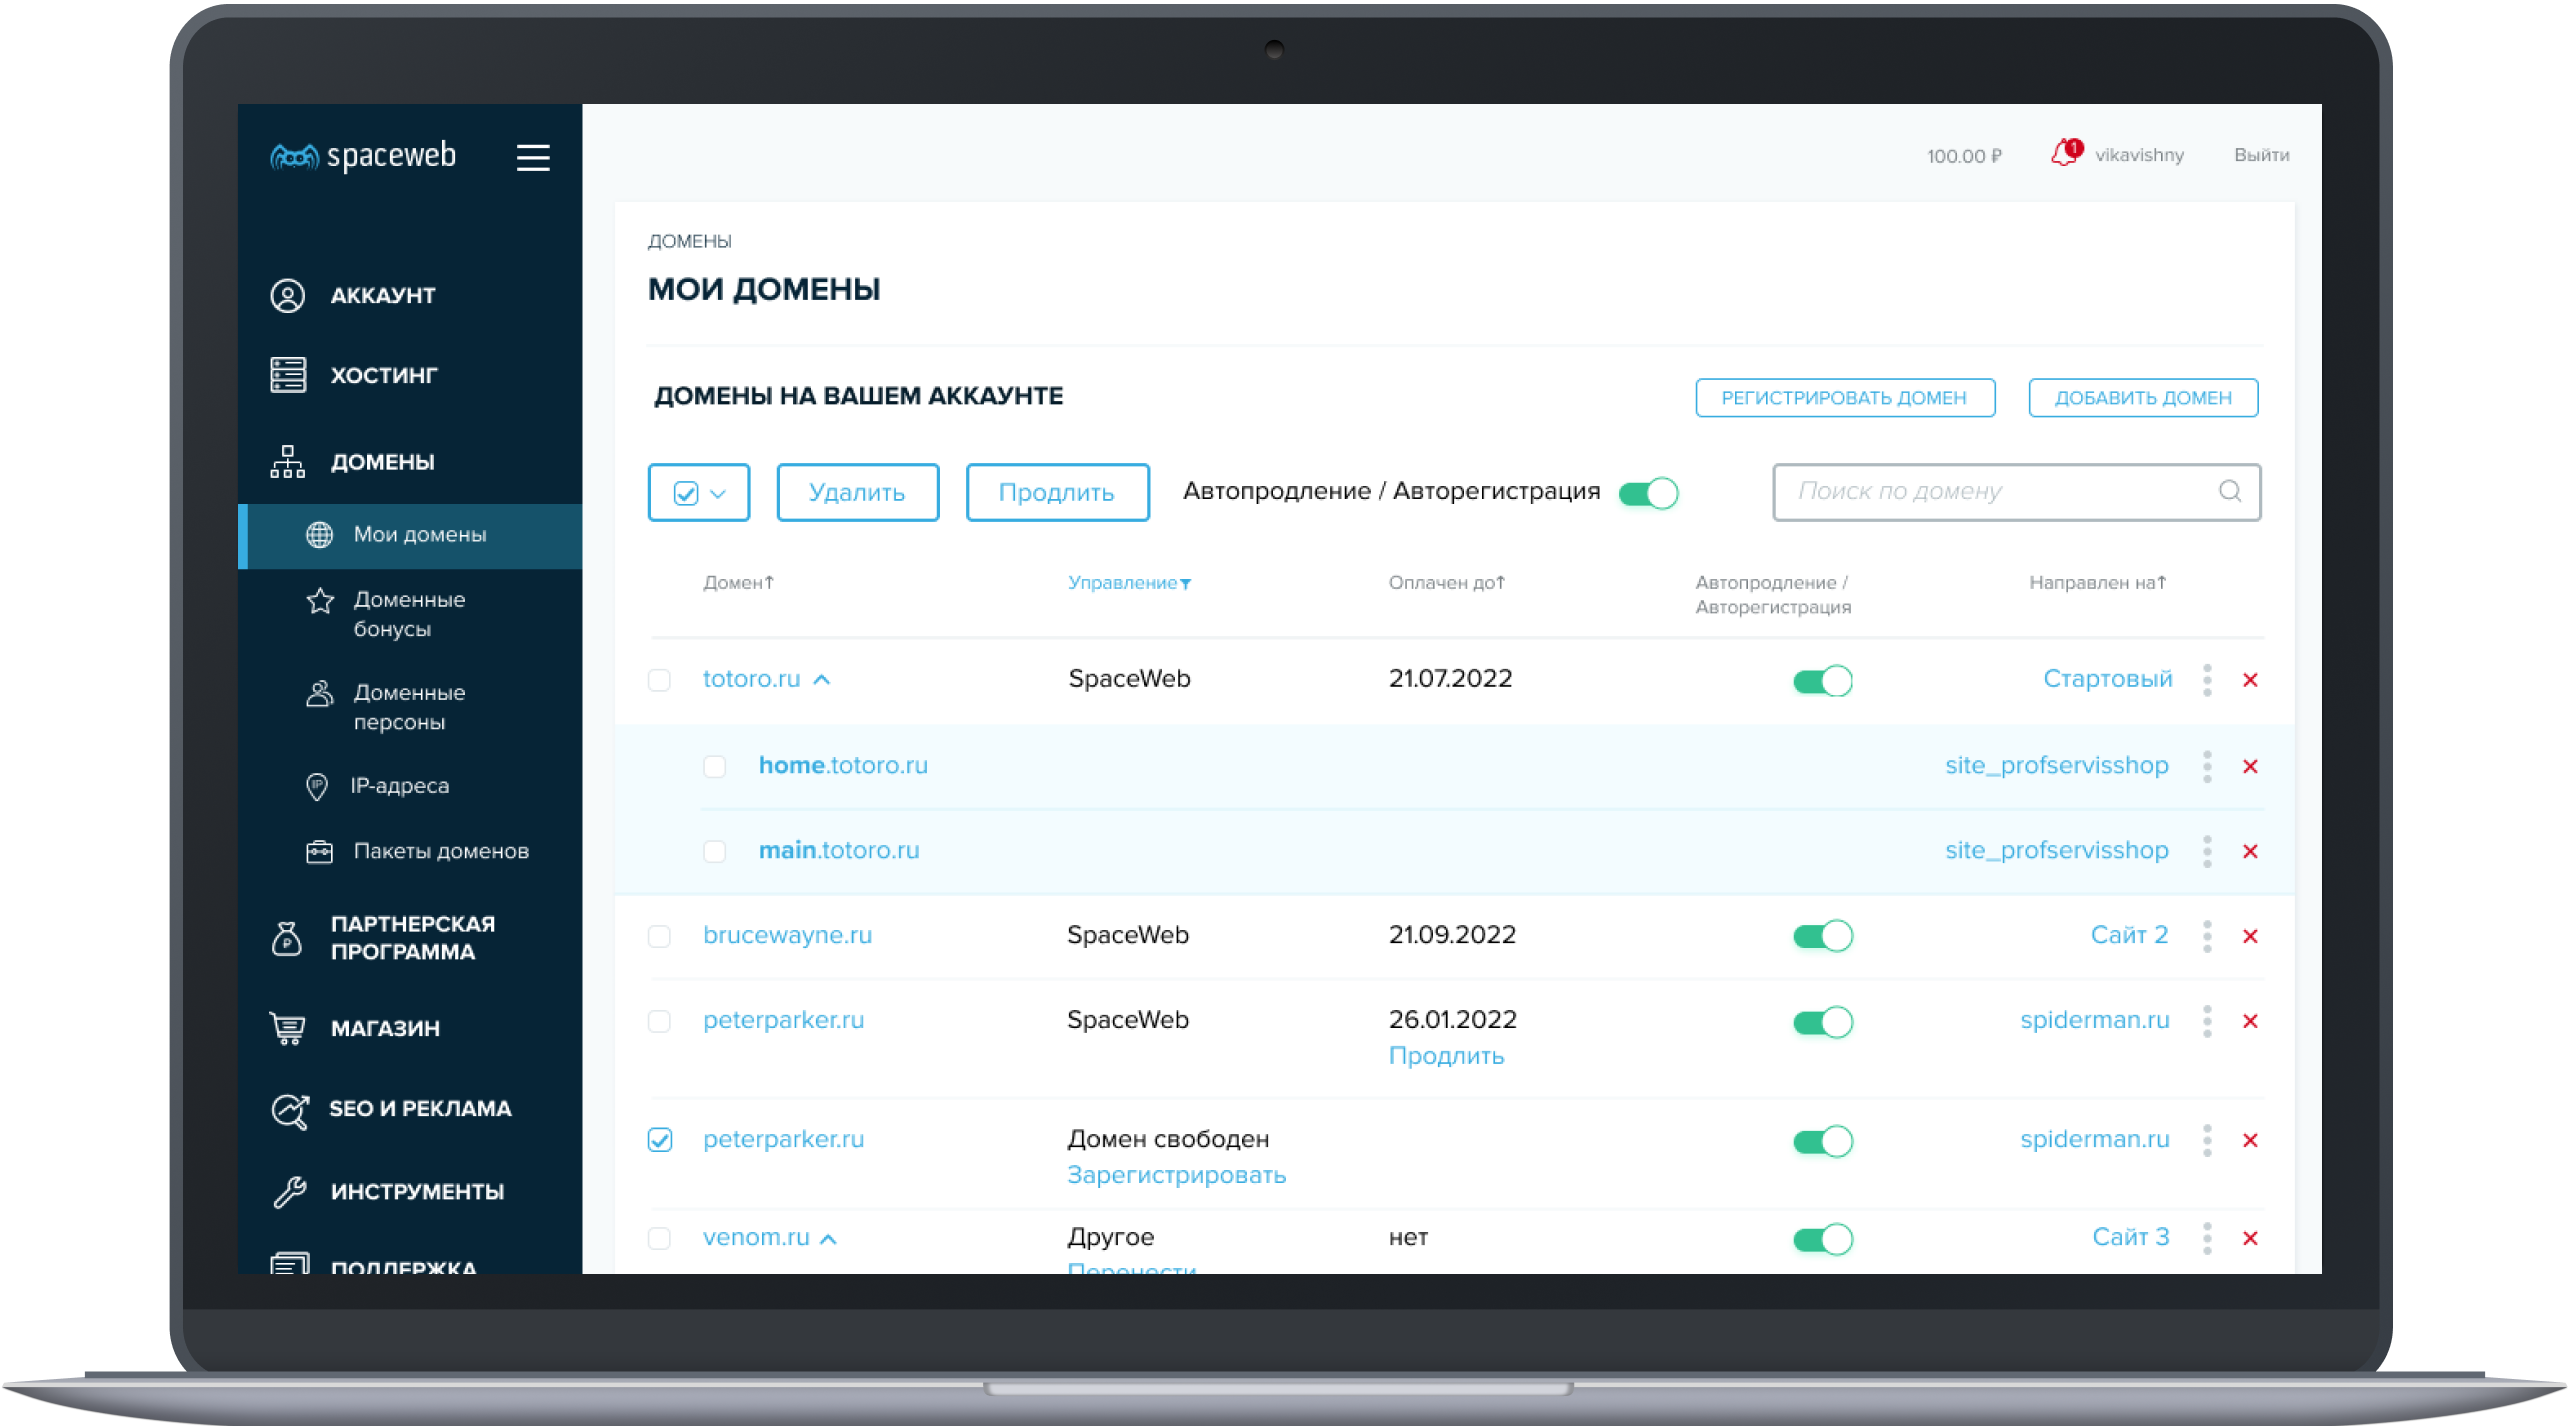Remove main.totoro.ru via red X

tap(2250, 851)
